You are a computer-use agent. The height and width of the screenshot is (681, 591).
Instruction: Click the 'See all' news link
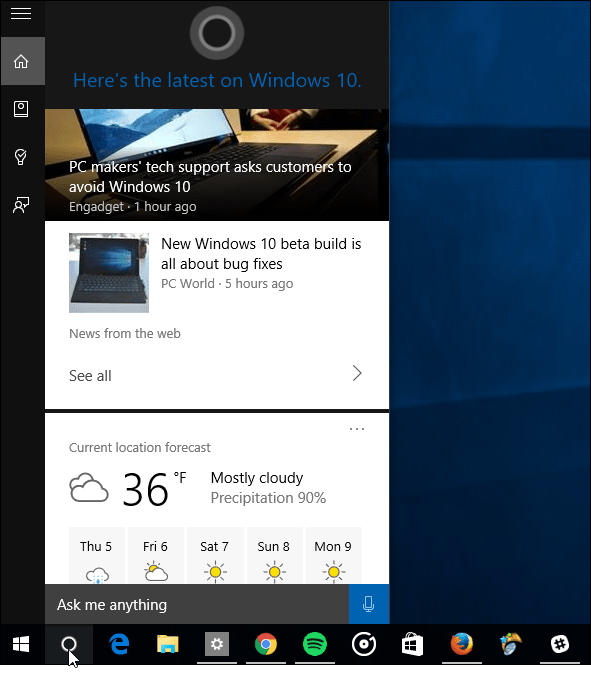click(90, 376)
